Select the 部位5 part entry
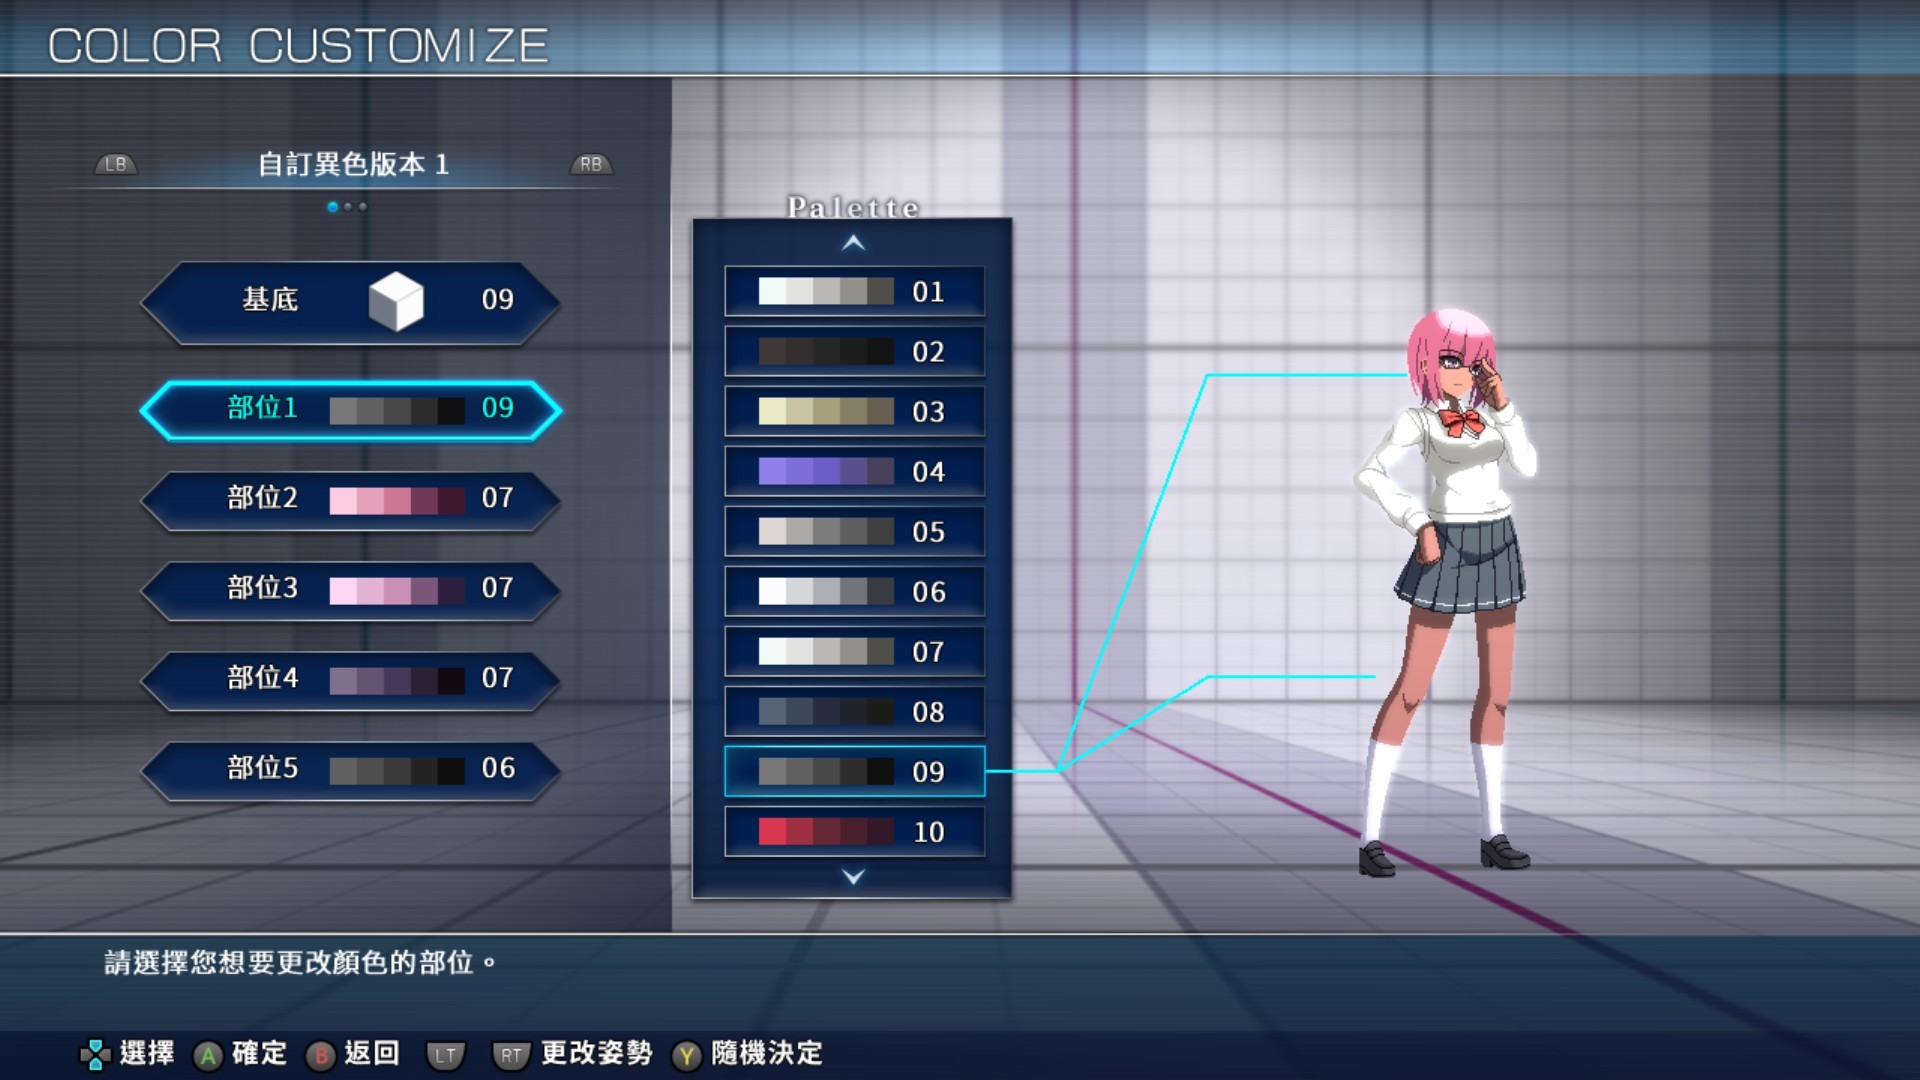The image size is (1920, 1080). tap(350, 769)
